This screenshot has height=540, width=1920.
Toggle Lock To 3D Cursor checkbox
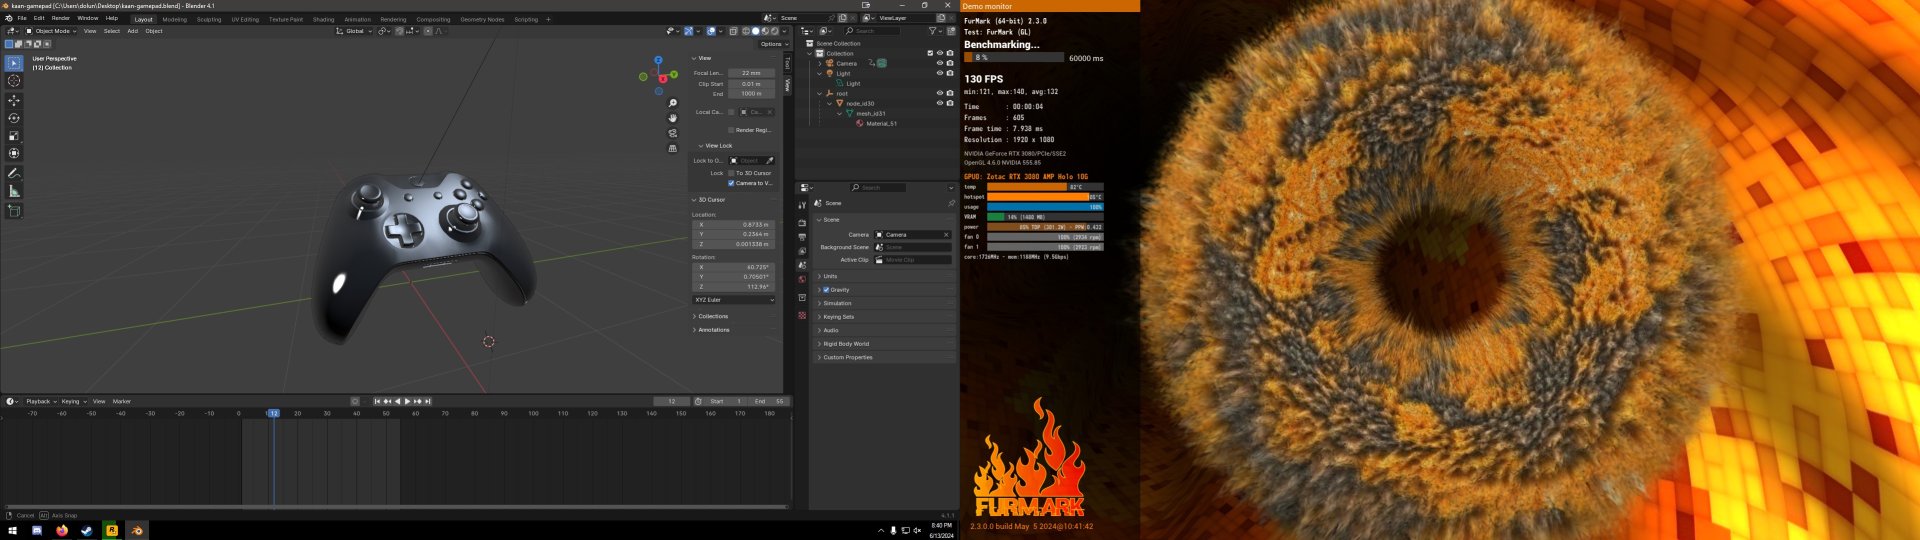click(731, 173)
